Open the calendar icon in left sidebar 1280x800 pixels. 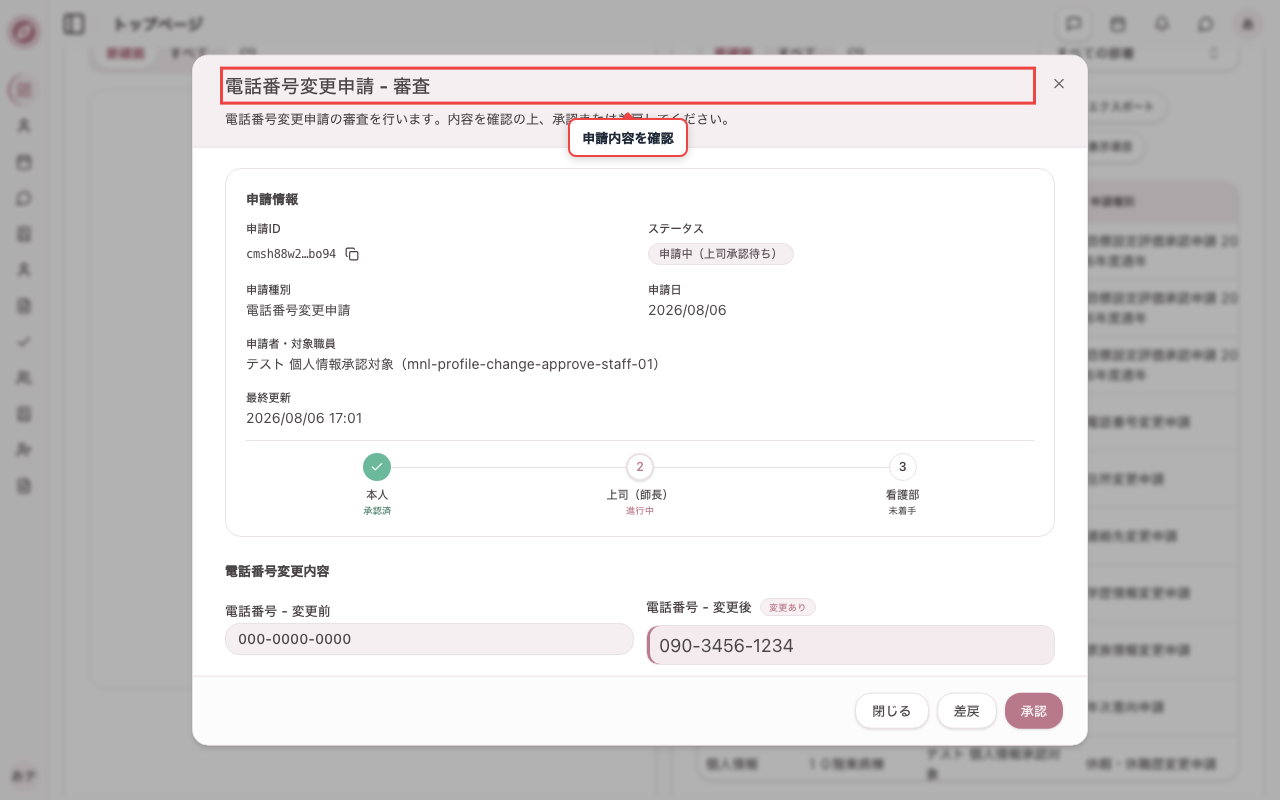[x=24, y=162]
